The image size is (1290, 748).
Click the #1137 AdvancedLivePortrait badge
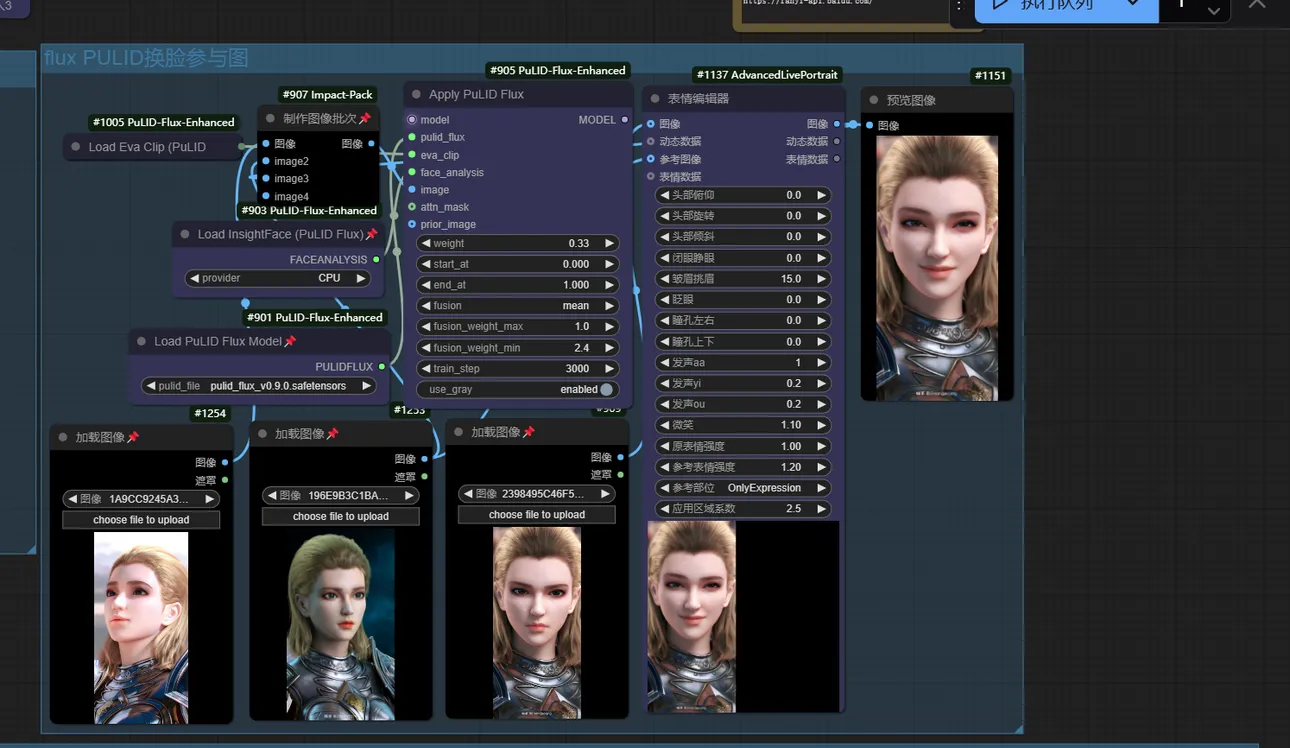point(767,75)
